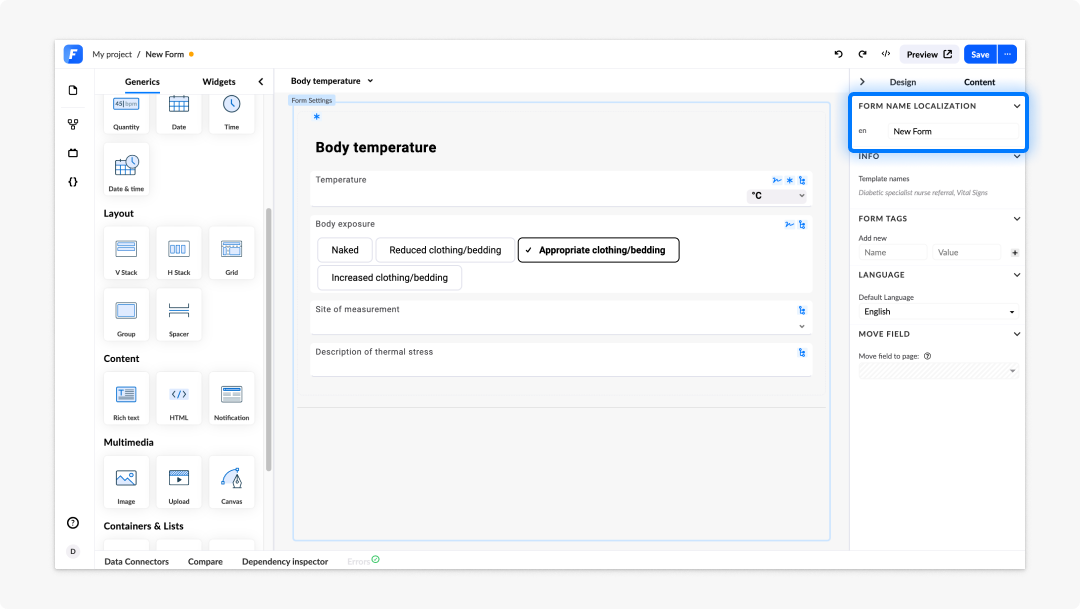Screen dimensions: 1080x609
Task: Open the Compare tab
Action: point(205,561)
